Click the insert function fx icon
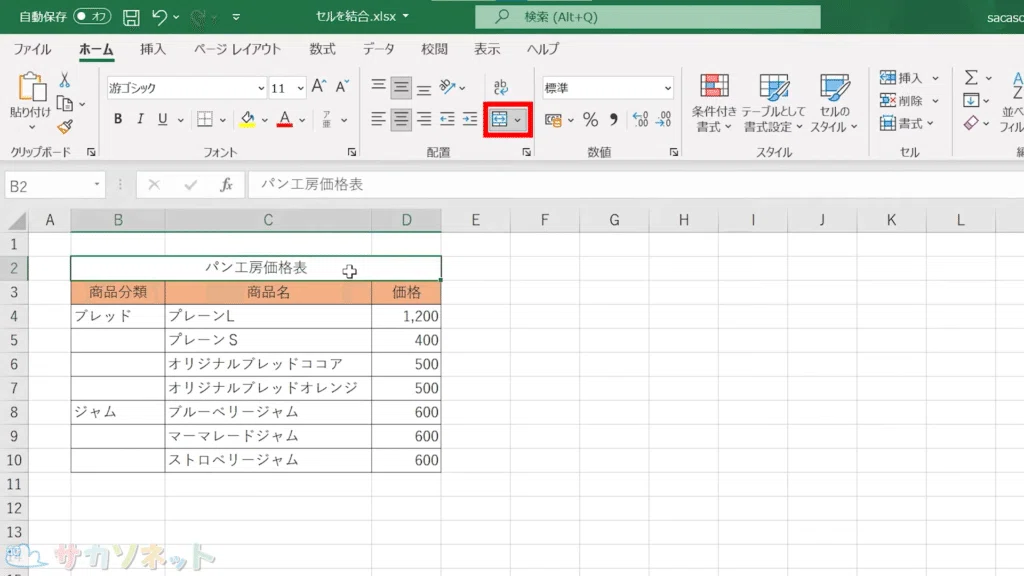This screenshot has width=1024, height=576. pyautogui.click(x=226, y=185)
